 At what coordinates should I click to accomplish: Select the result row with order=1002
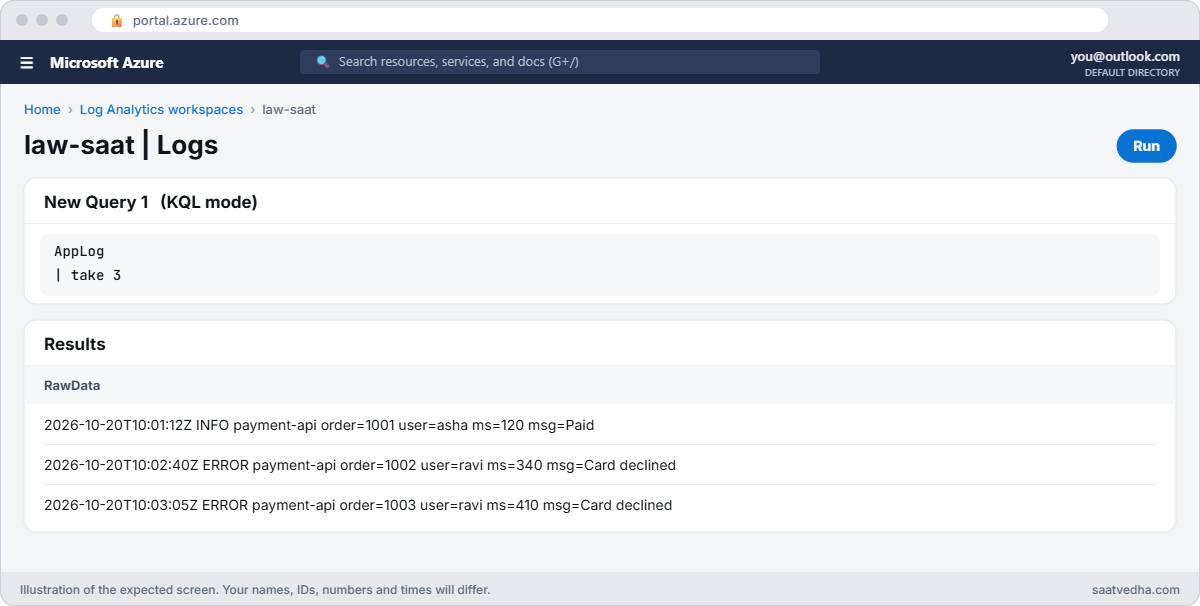pos(600,465)
